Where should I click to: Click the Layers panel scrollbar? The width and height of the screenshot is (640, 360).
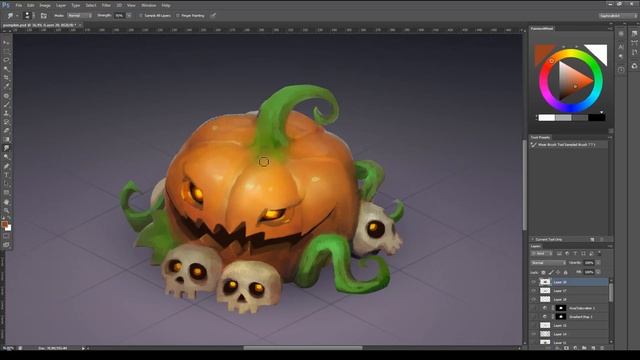[x=611, y=292]
